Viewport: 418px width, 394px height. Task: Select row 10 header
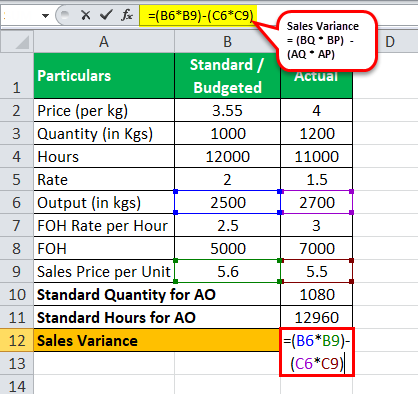coord(17,294)
